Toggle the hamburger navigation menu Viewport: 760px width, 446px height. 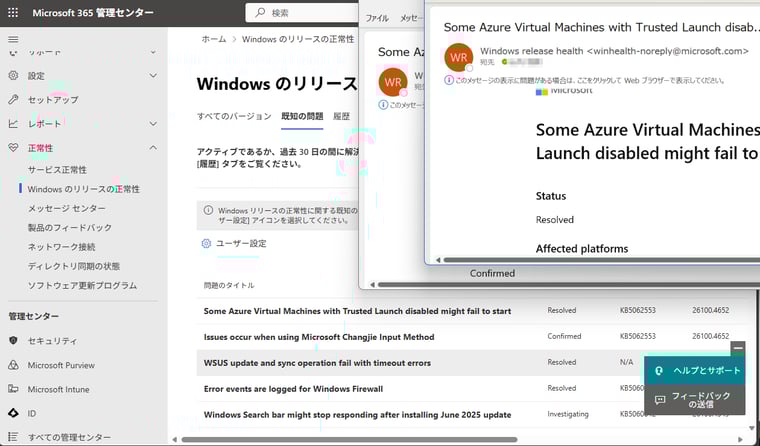[13, 39]
